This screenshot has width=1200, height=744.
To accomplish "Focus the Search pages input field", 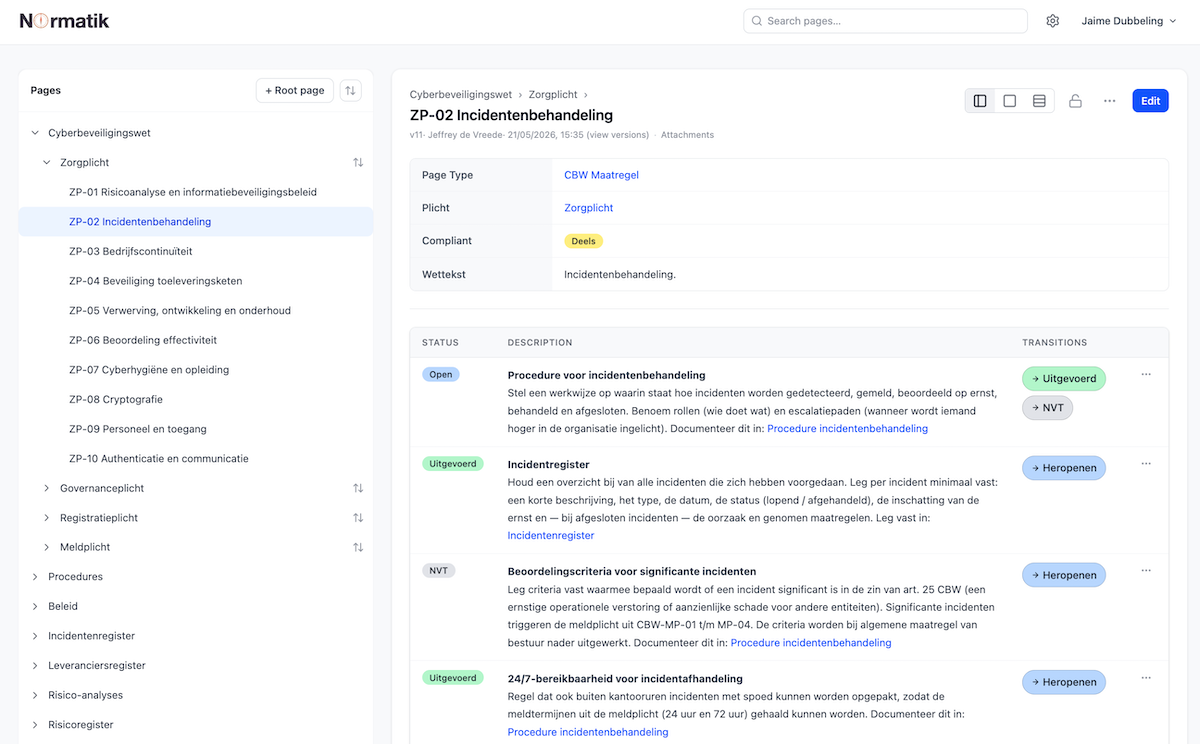I will point(885,21).
